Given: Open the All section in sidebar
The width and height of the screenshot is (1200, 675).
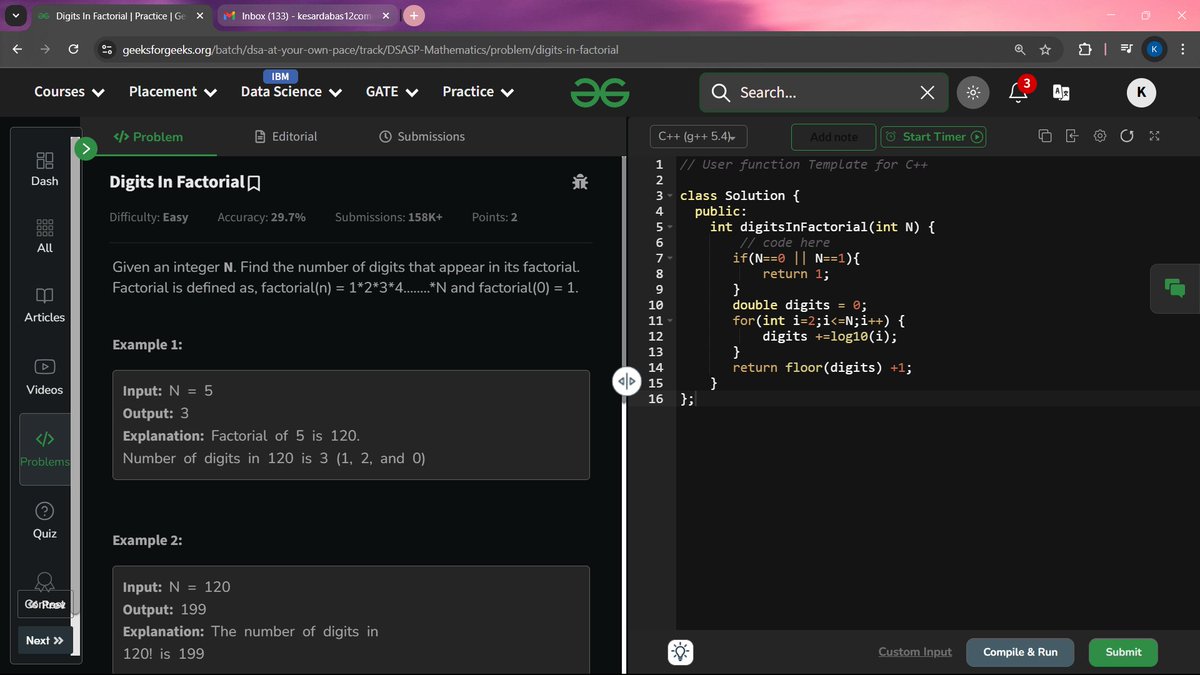Looking at the screenshot, I should [x=45, y=236].
